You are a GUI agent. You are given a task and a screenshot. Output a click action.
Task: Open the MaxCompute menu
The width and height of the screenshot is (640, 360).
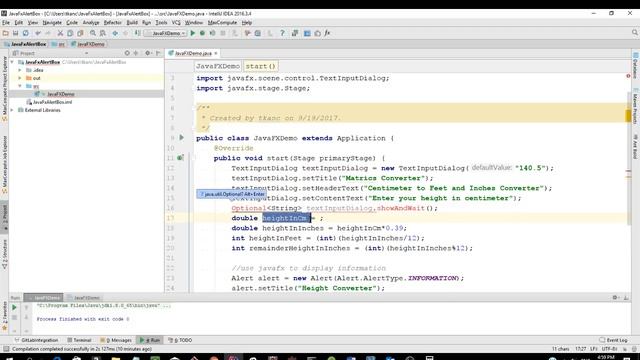click(222, 22)
